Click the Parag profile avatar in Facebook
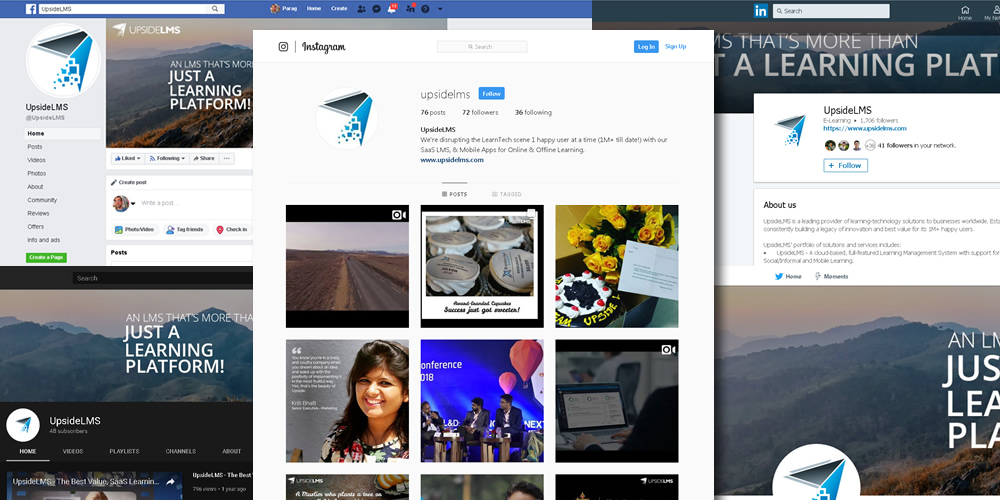 [x=275, y=9]
